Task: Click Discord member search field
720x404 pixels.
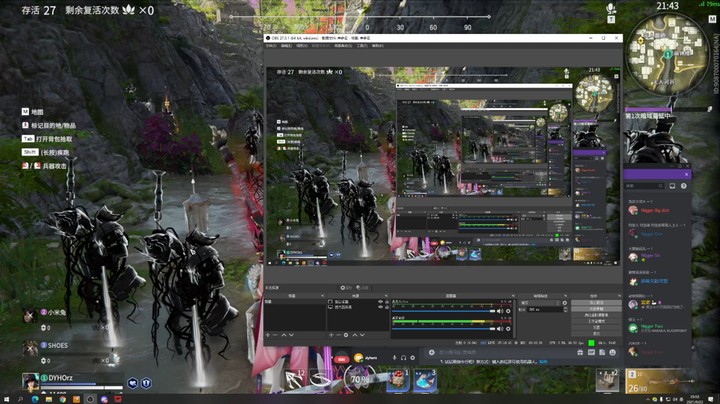Action: 645,186
